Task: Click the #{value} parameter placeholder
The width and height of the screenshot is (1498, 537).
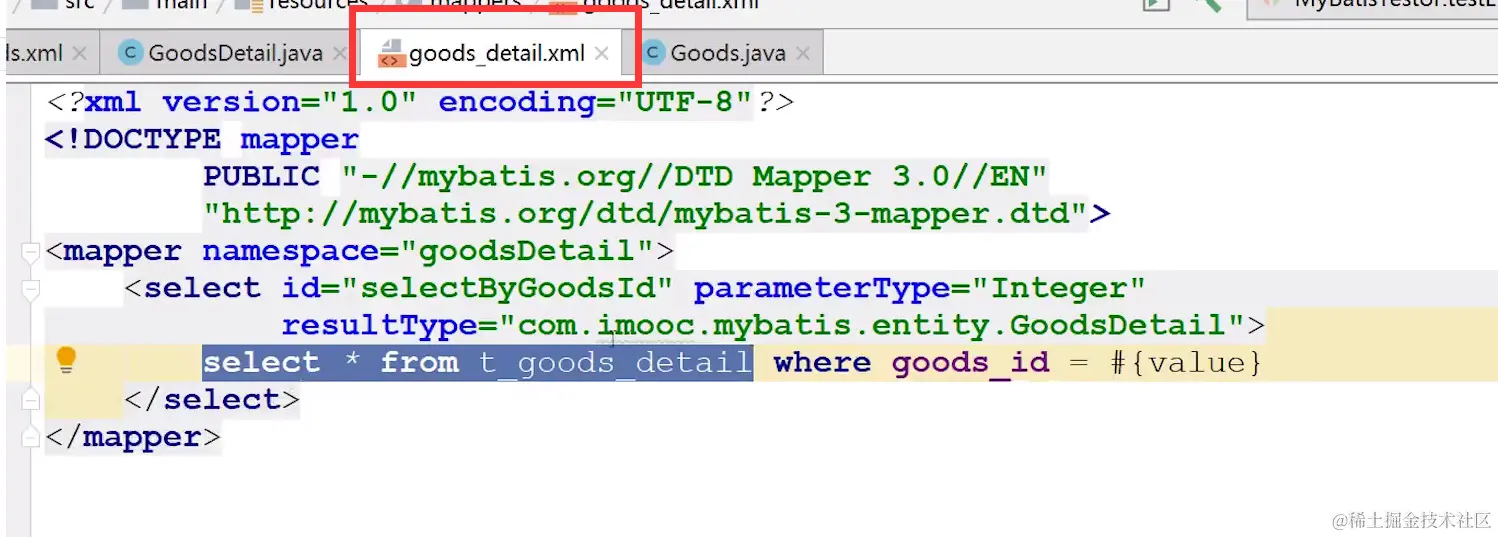Action: click(x=1186, y=362)
